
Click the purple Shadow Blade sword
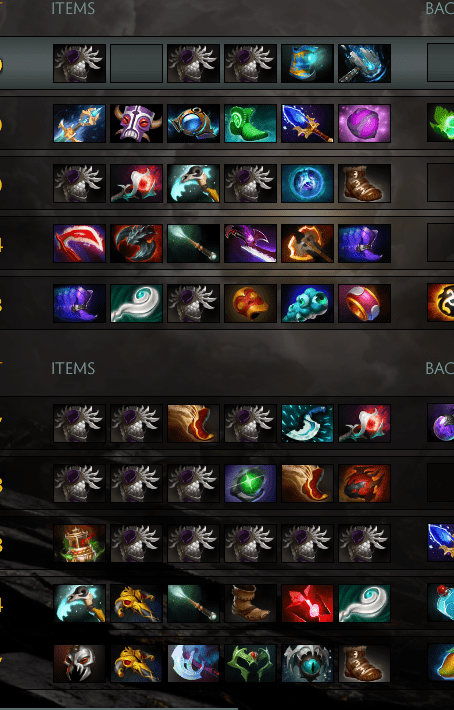pyautogui.click(x=250, y=244)
